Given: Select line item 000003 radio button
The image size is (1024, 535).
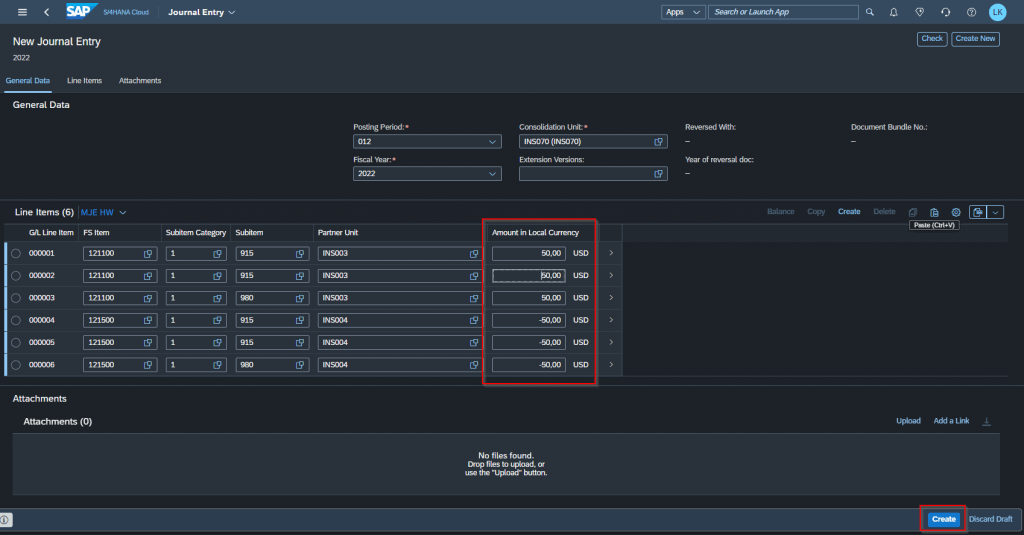Looking at the screenshot, I should (16, 298).
